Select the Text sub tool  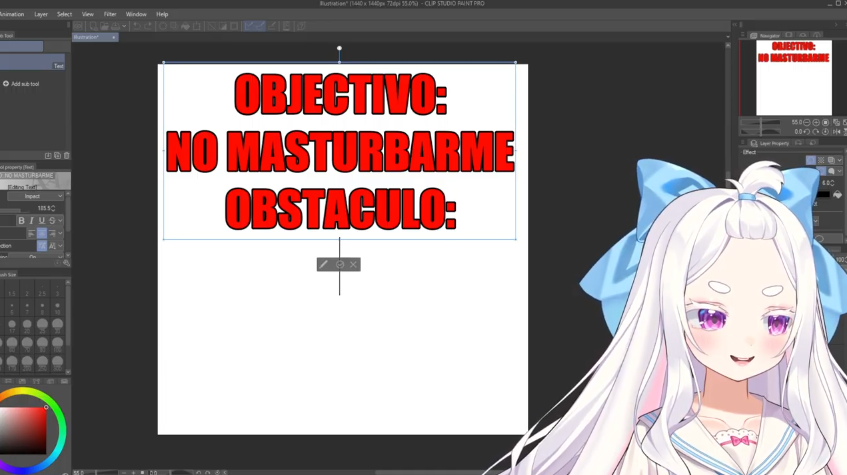pos(32,62)
